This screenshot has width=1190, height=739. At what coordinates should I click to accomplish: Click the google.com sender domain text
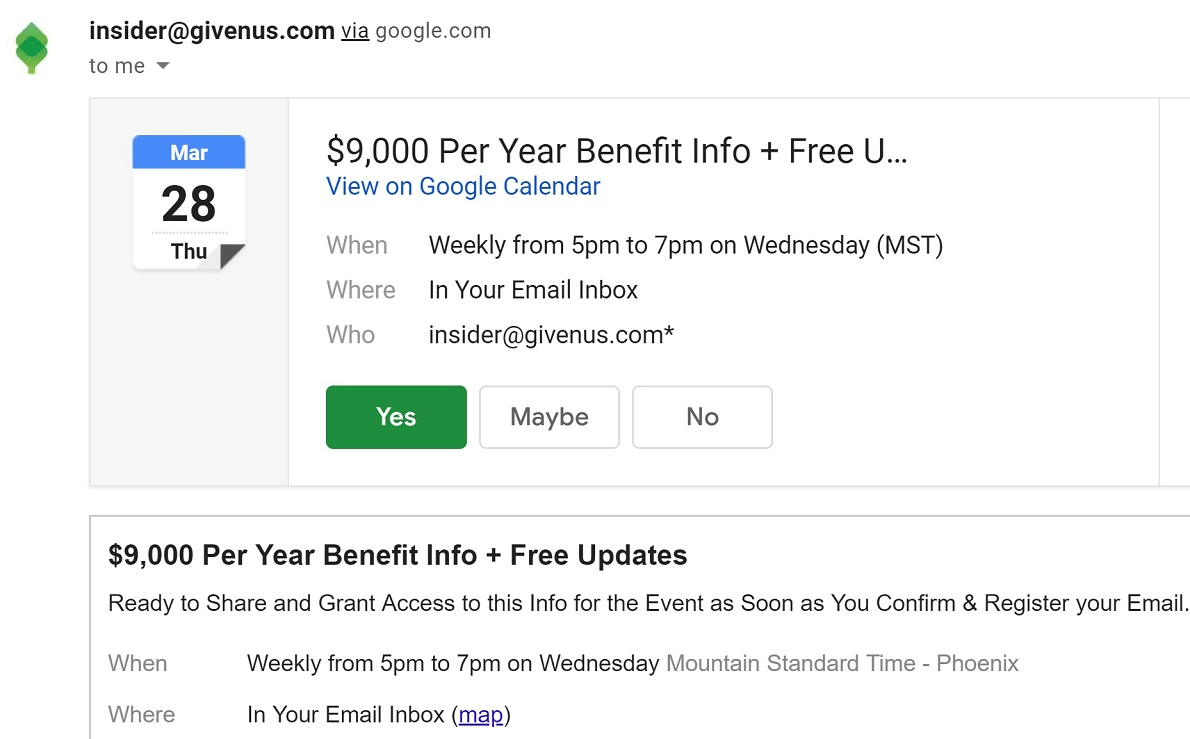click(433, 31)
